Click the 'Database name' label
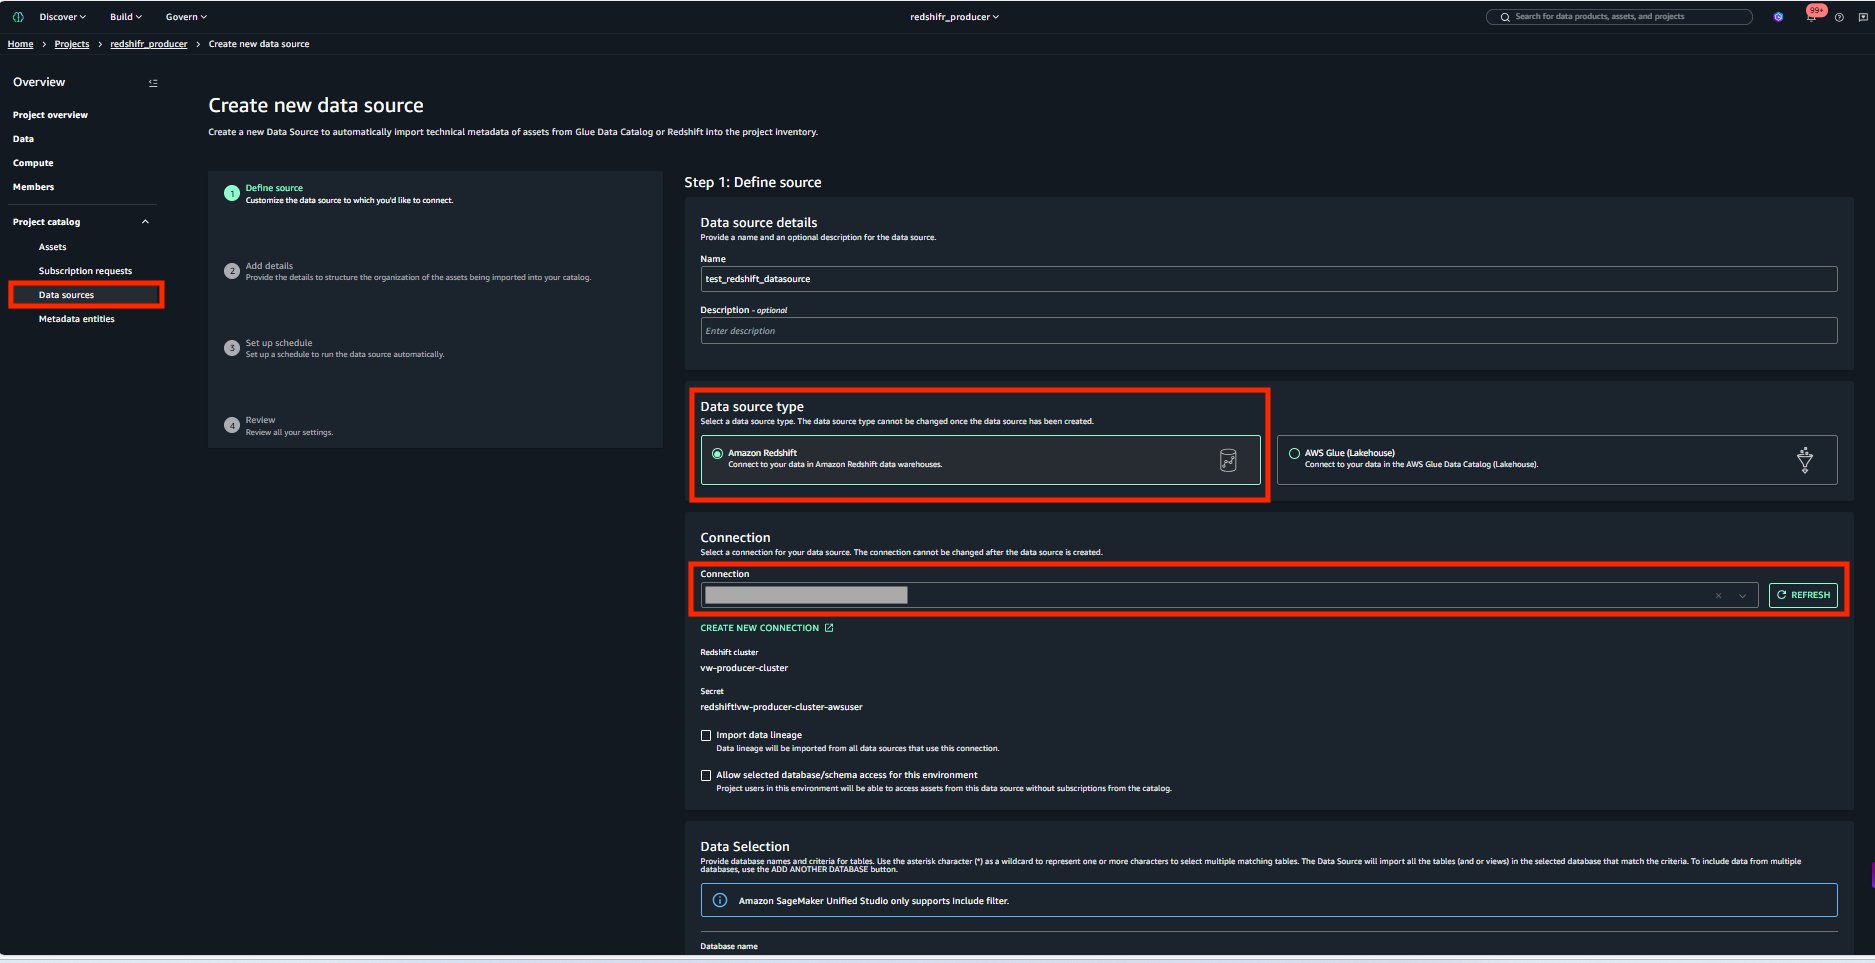This screenshot has width=1875, height=963. [729, 946]
